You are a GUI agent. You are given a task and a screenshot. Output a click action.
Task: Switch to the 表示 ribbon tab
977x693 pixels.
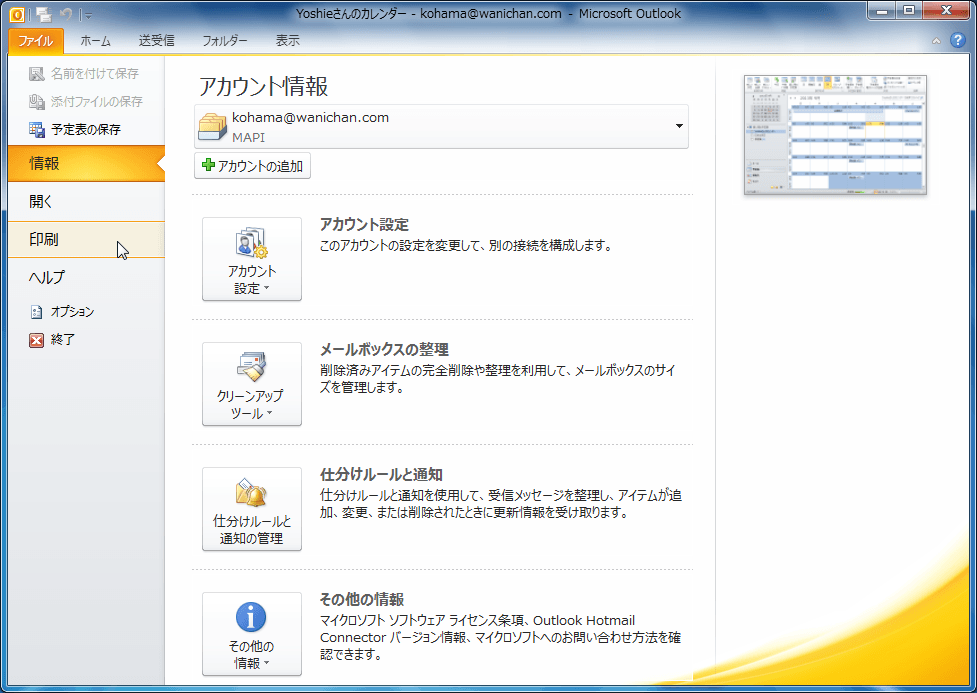tap(287, 41)
